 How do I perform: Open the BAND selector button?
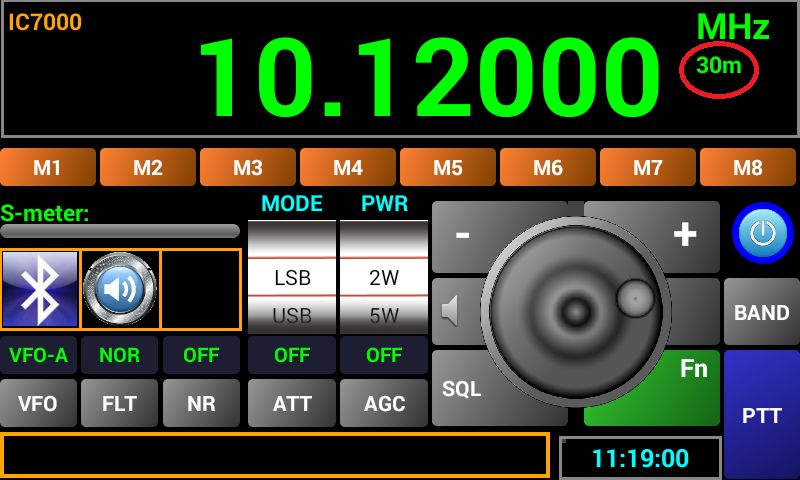[761, 312]
